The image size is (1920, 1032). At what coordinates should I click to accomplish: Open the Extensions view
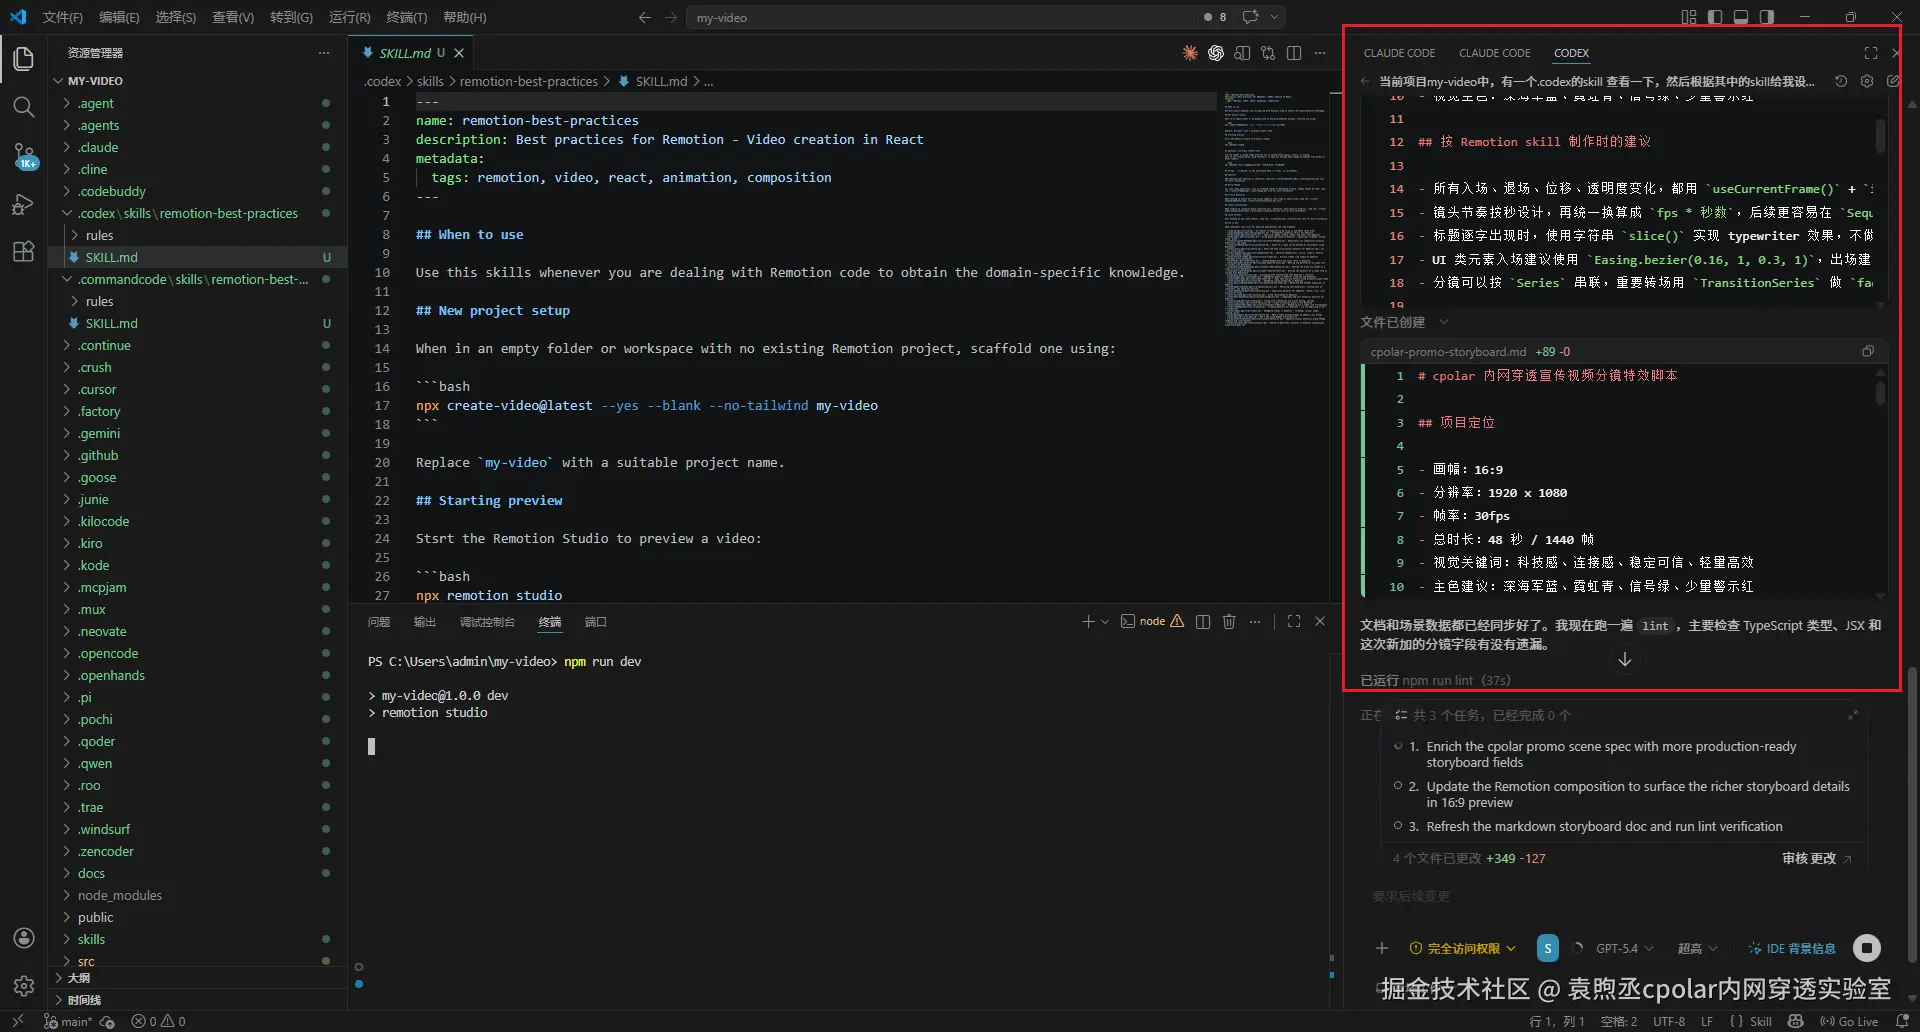pos(24,251)
